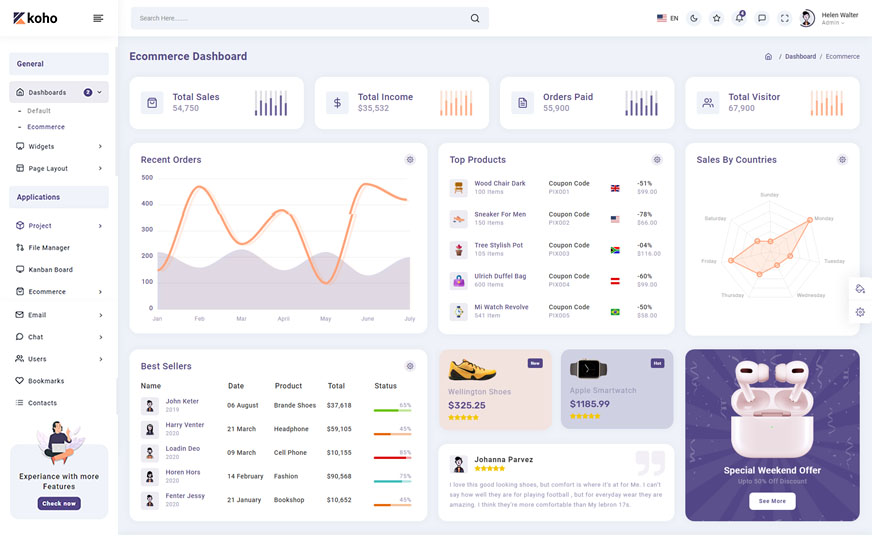Open Top Products settings gear
872x539 pixels.
click(657, 160)
